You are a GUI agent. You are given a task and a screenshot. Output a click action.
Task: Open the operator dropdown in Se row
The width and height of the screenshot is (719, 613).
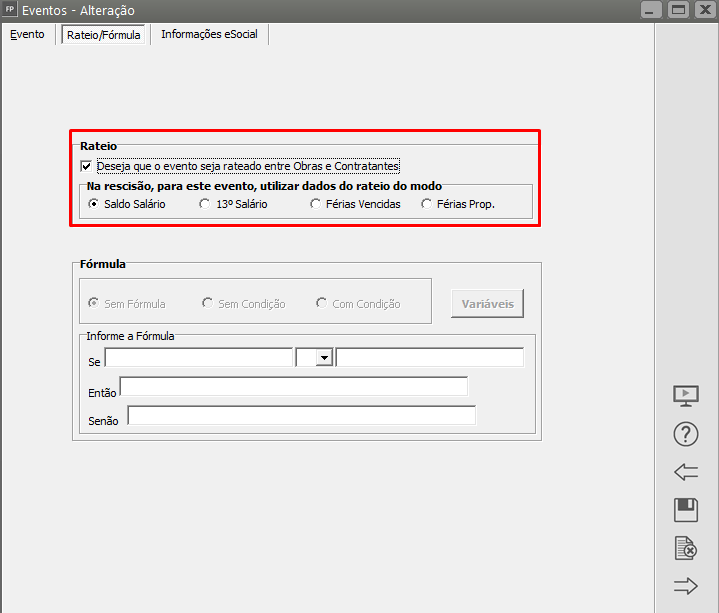[x=323, y=358]
